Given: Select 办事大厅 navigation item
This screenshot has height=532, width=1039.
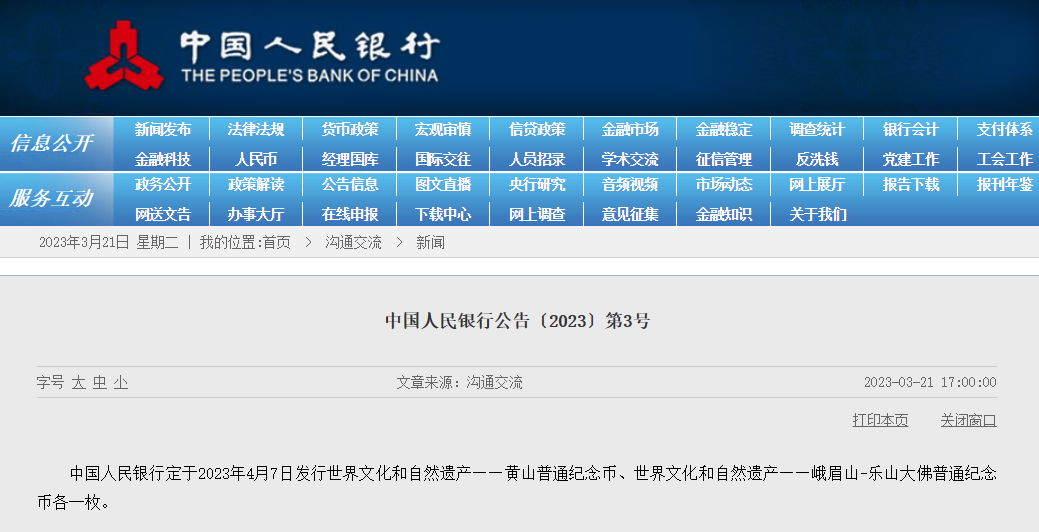Looking at the screenshot, I should (x=256, y=214).
